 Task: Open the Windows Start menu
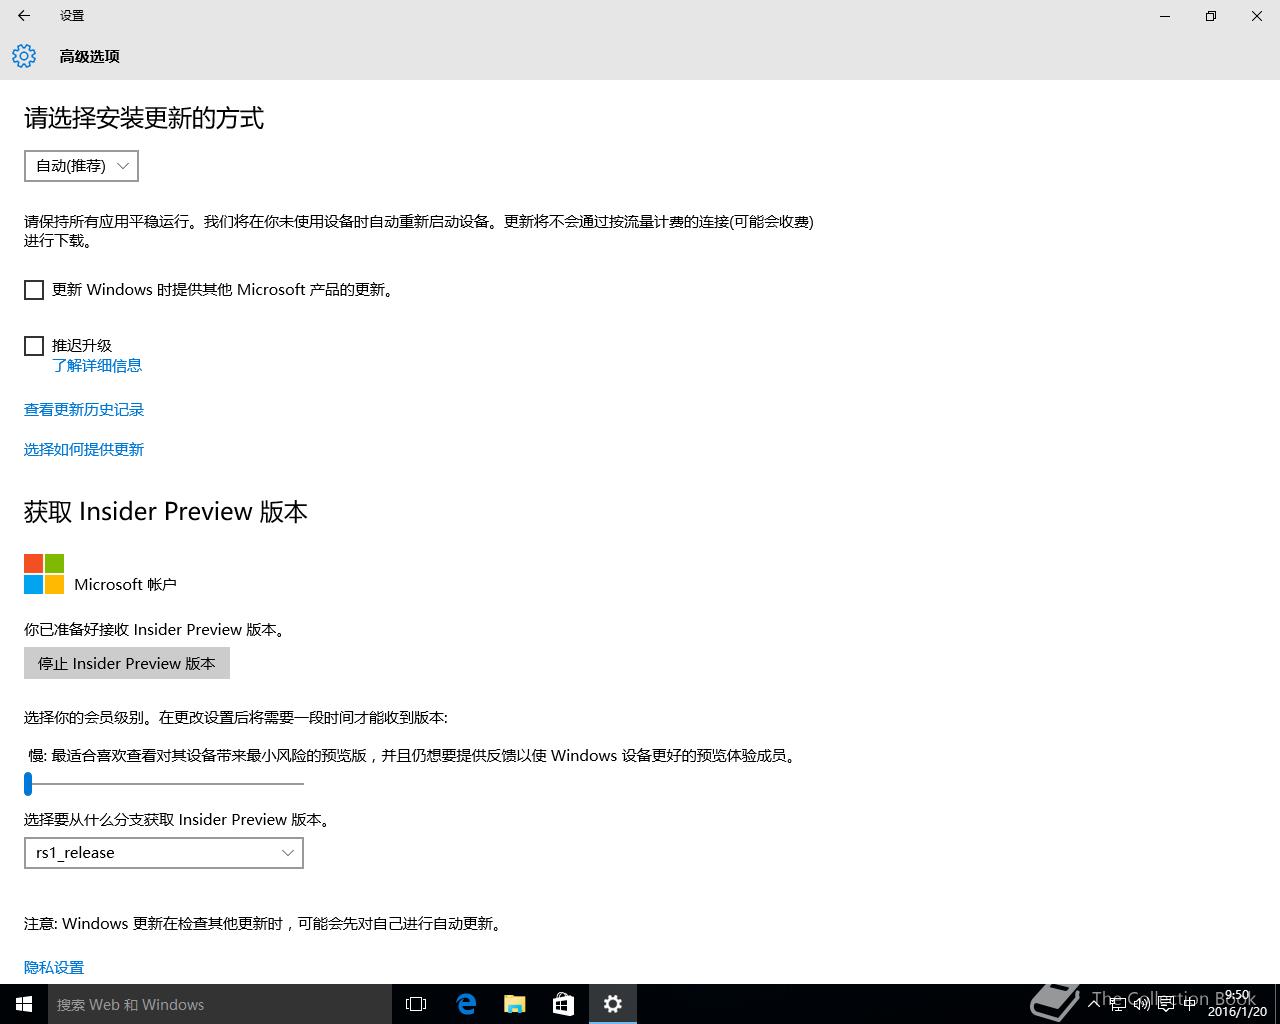(24, 1004)
